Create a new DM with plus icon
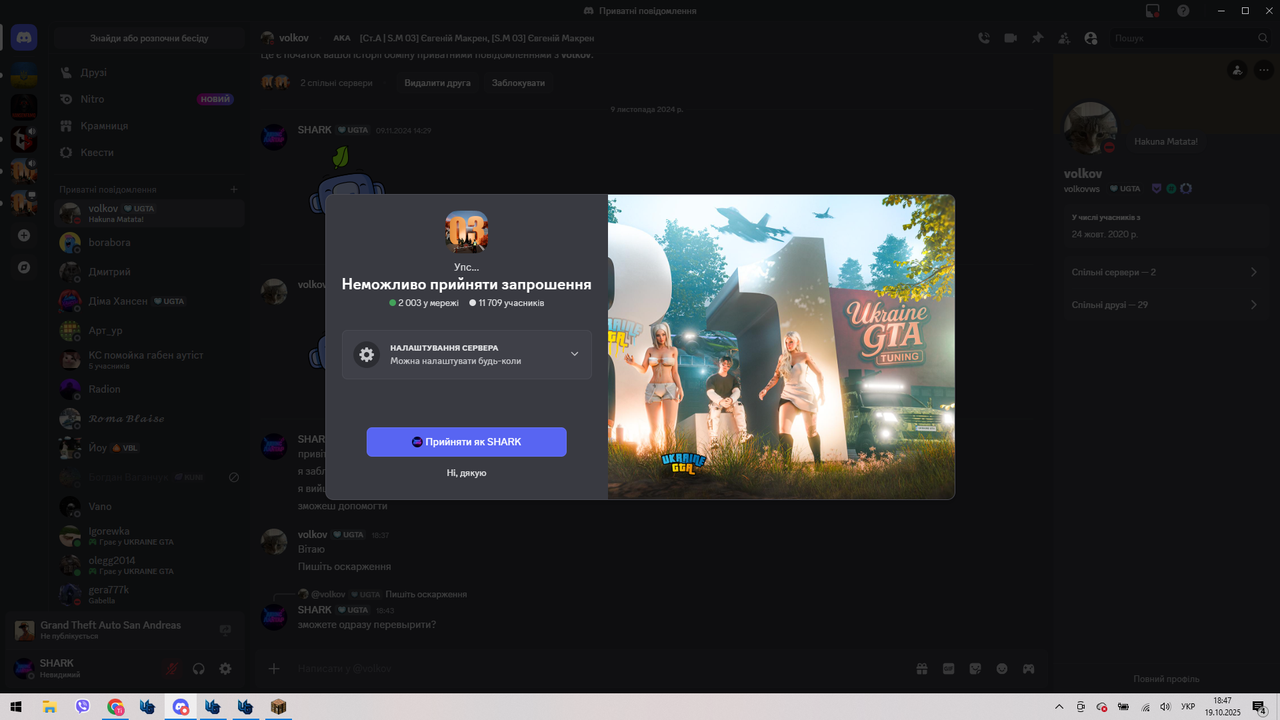Image resolution: width=1280 pixels, height=720 pixels. tap(234, 189)
